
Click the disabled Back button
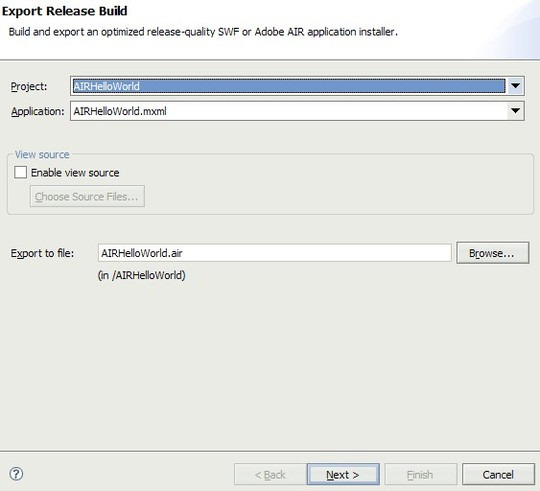[x=270, y=474]
